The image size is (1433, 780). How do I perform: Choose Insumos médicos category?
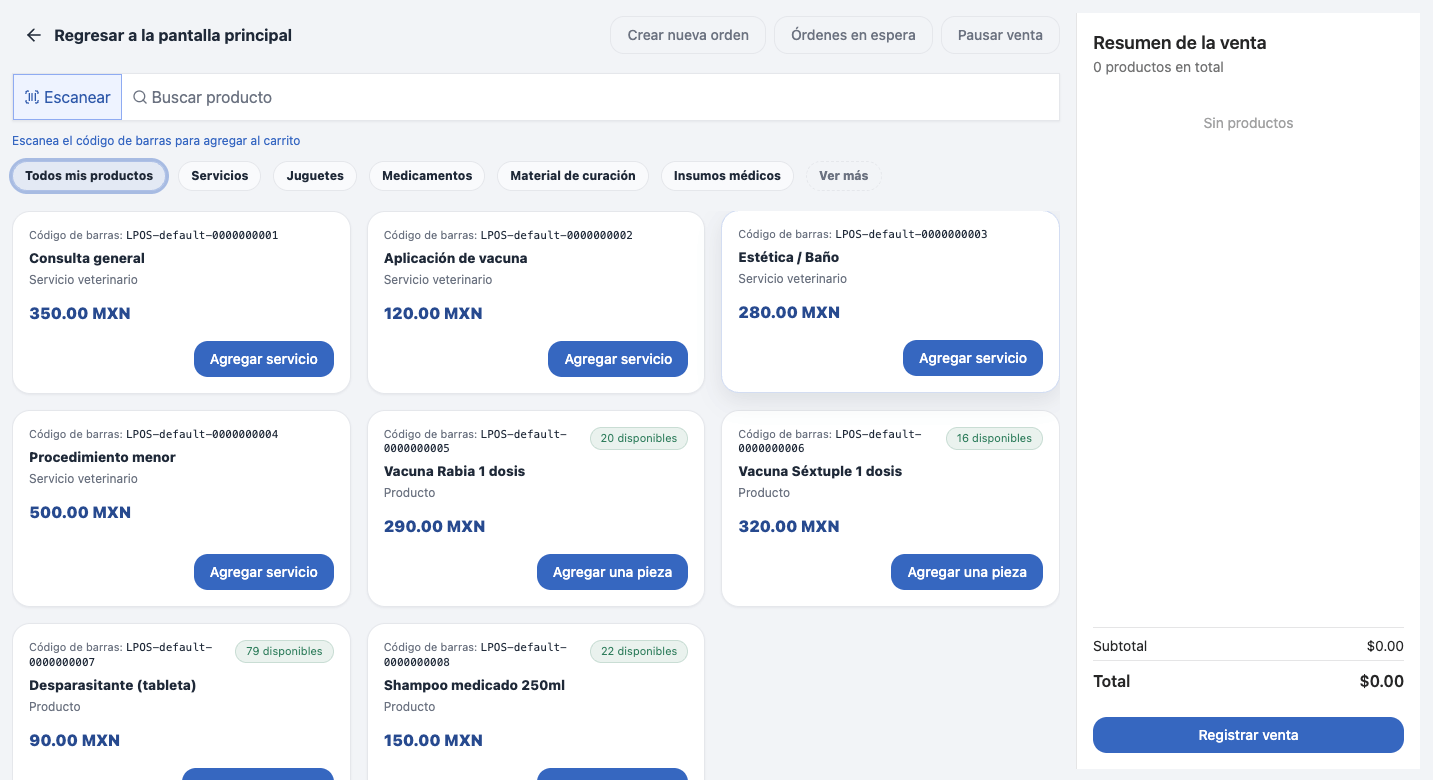pyautogui.click(x=727, y=176)
